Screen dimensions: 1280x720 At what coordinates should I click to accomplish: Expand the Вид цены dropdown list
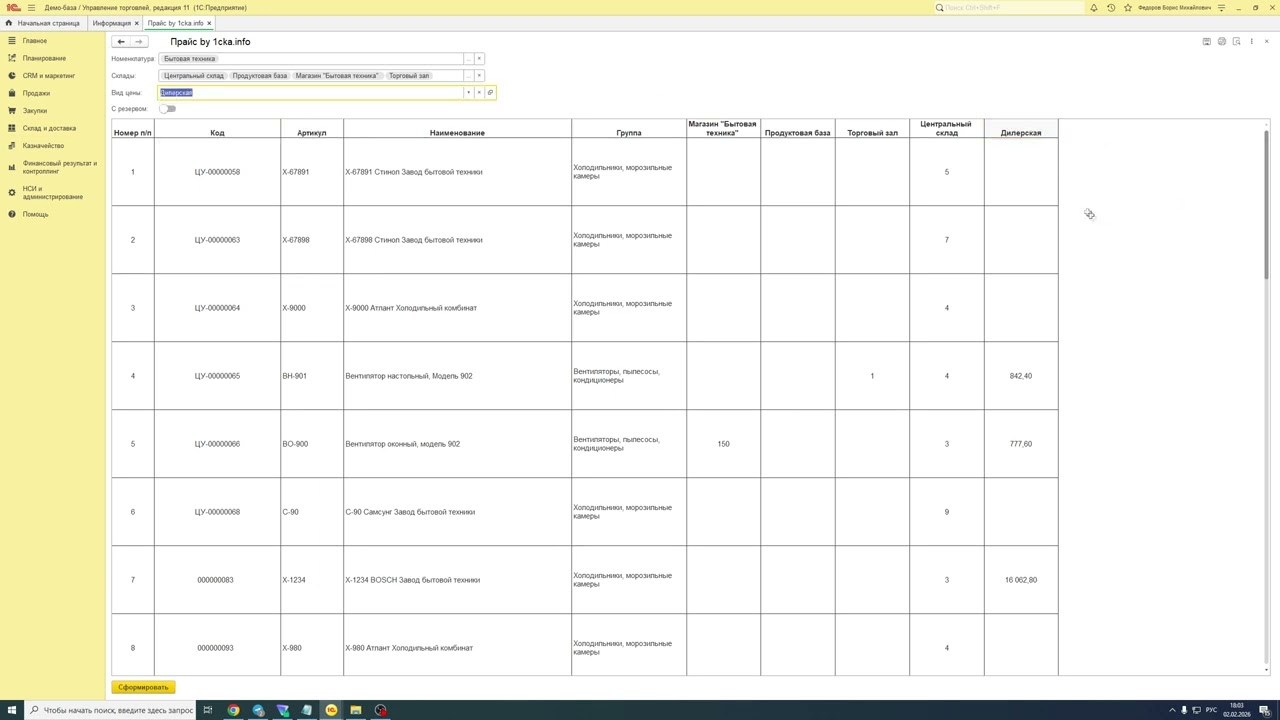(468, 92)
